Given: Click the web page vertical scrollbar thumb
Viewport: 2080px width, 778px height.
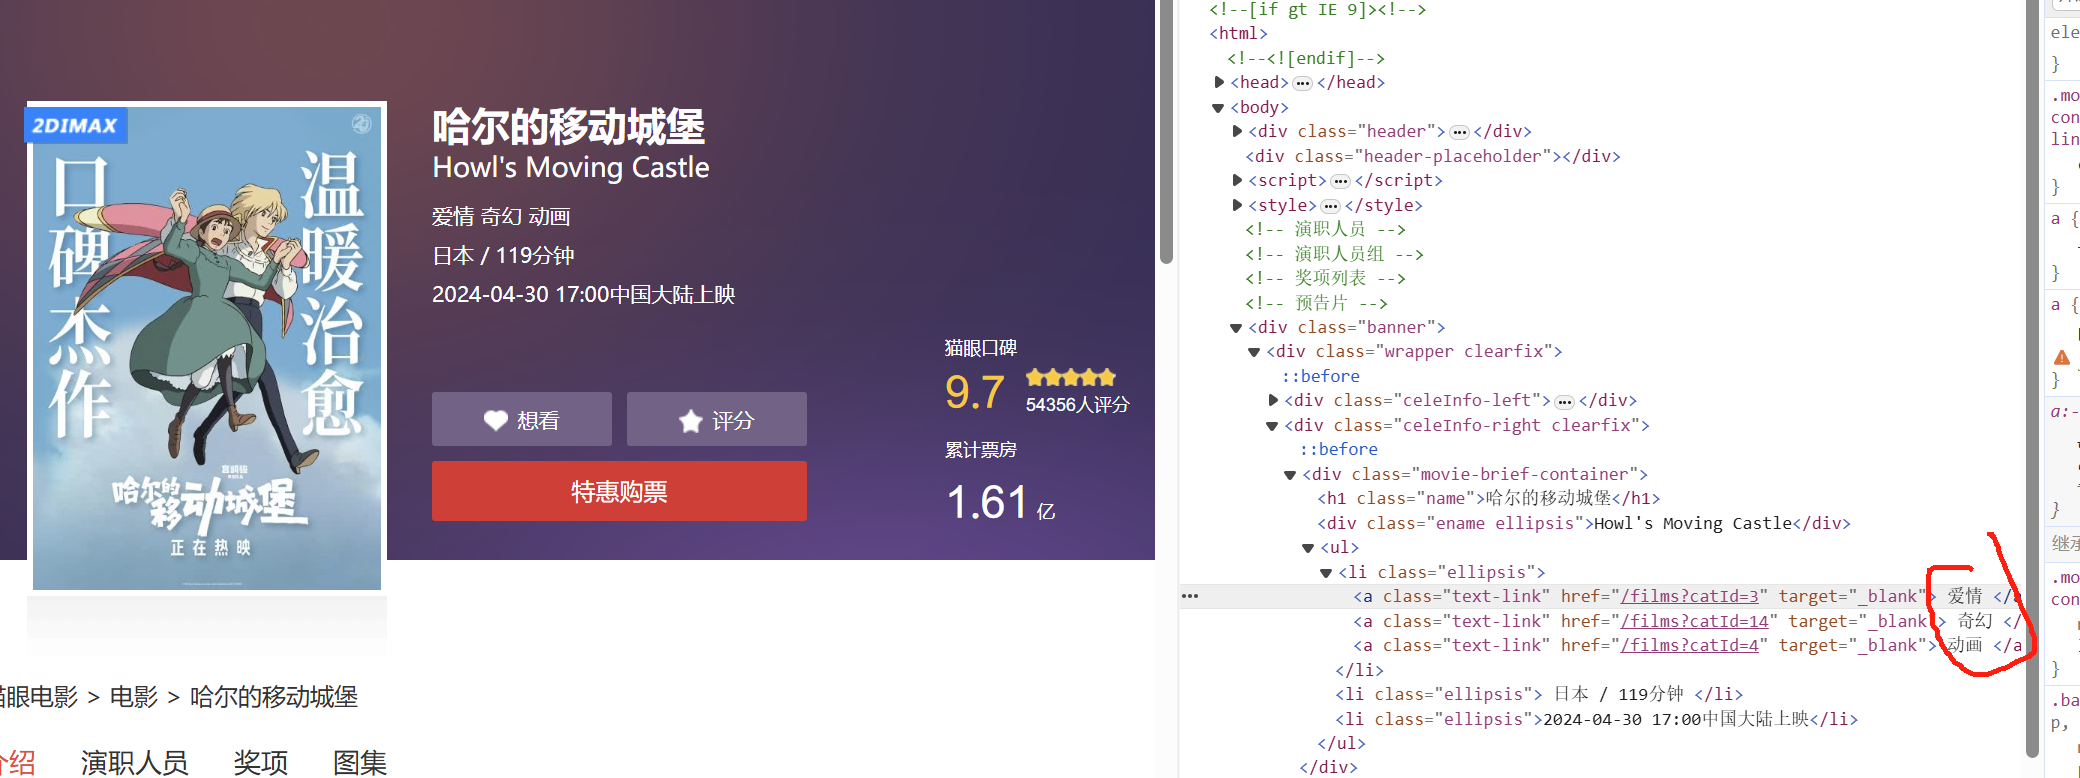Looking at the screenshot, I should click(x=1166, y=132).
